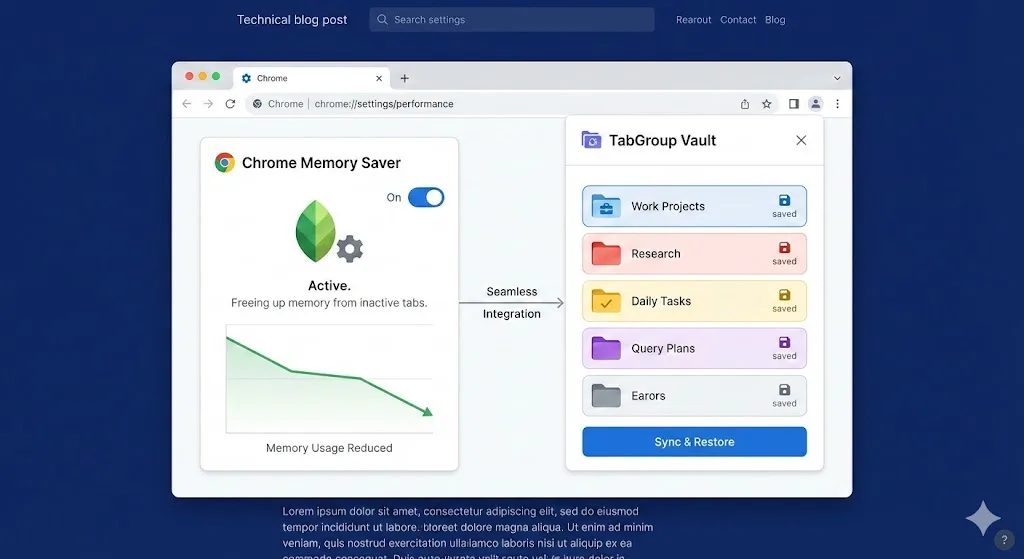The image size is (1024, 559).
Task: Click the 'Active.' status text
Action: pyautogui.click(x=329, y=285)
